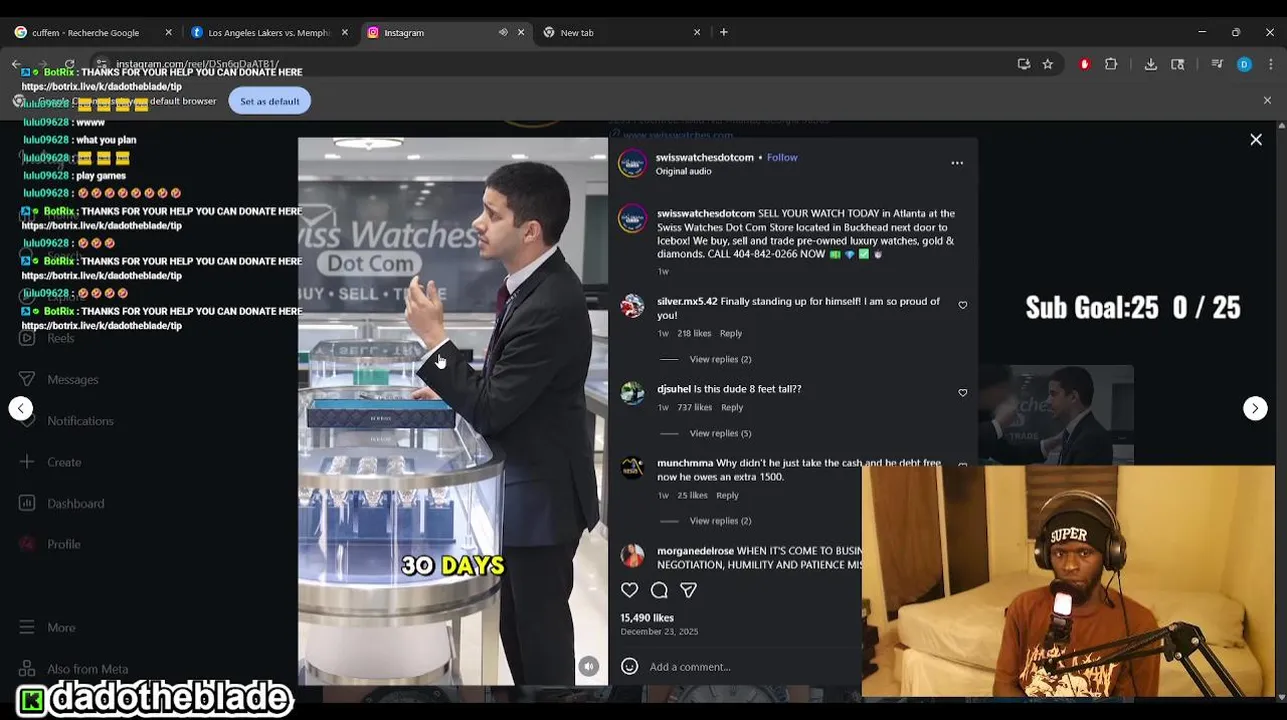The width and height of the screenshot is (1287, 720).
Task: Share the reel with the paper plane icon
Action: [x=688, y=590]
